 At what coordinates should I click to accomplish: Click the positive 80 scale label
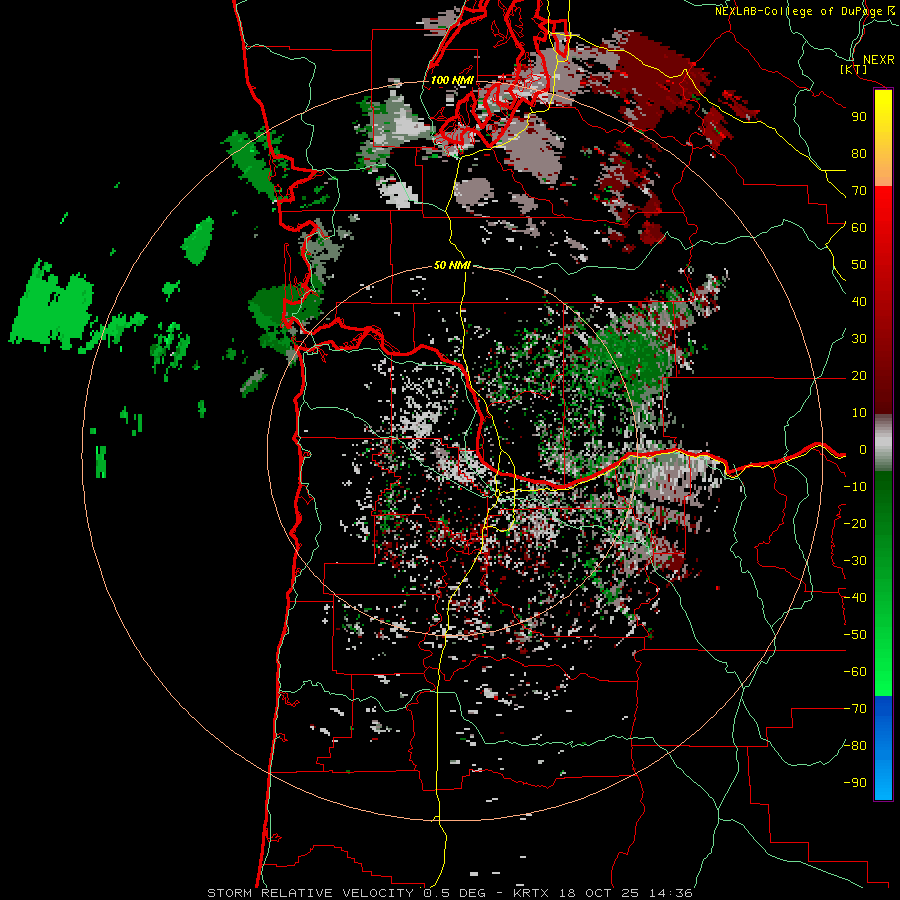[x=859, y=154]
